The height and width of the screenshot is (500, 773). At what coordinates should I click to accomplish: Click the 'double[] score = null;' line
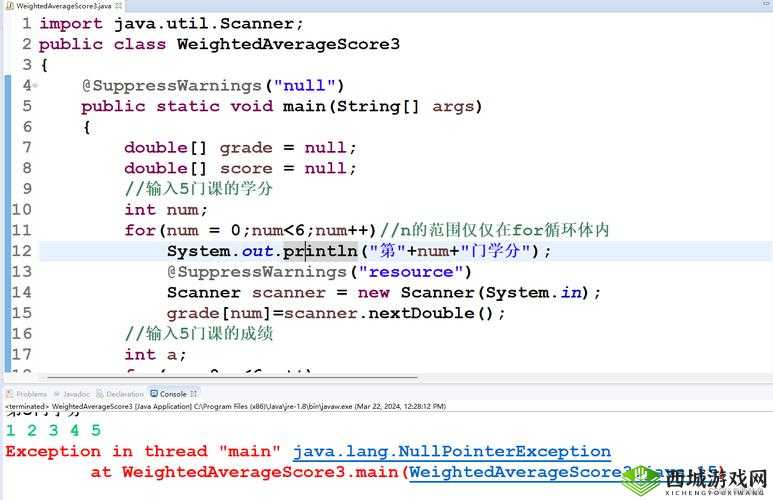240,169
